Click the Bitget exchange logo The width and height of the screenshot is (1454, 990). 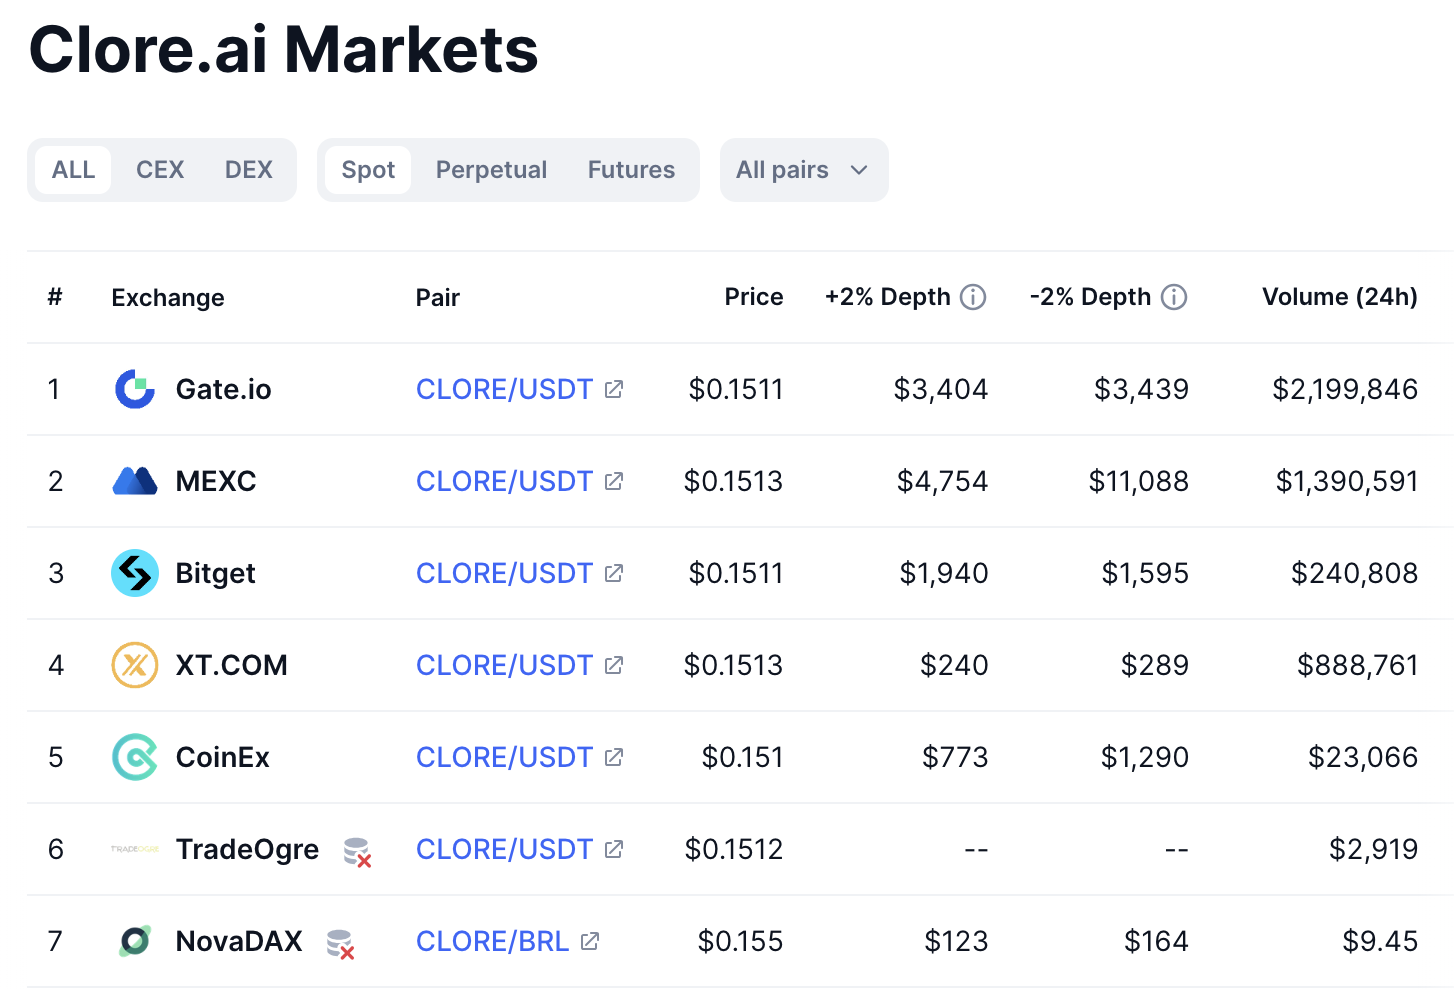(x=134, y=573)
